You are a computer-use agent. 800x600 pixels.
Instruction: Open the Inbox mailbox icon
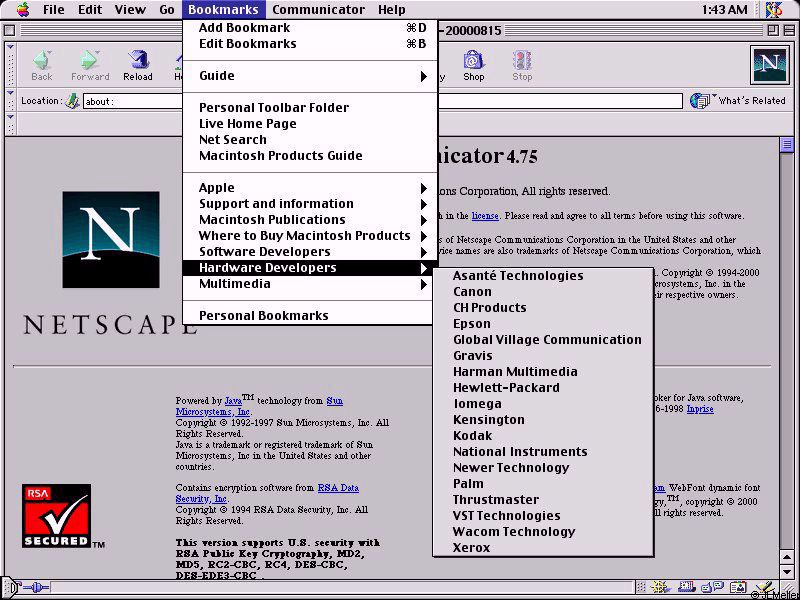coord(687,587)
